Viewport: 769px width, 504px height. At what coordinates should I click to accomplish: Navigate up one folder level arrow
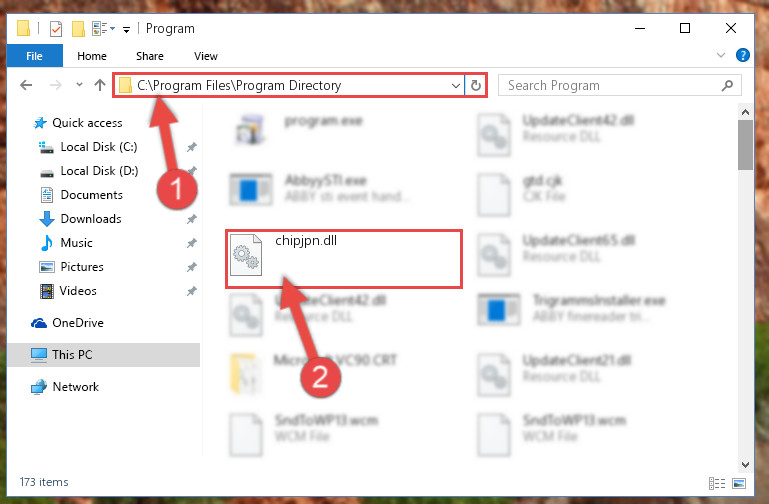click(x=100, y=85)
